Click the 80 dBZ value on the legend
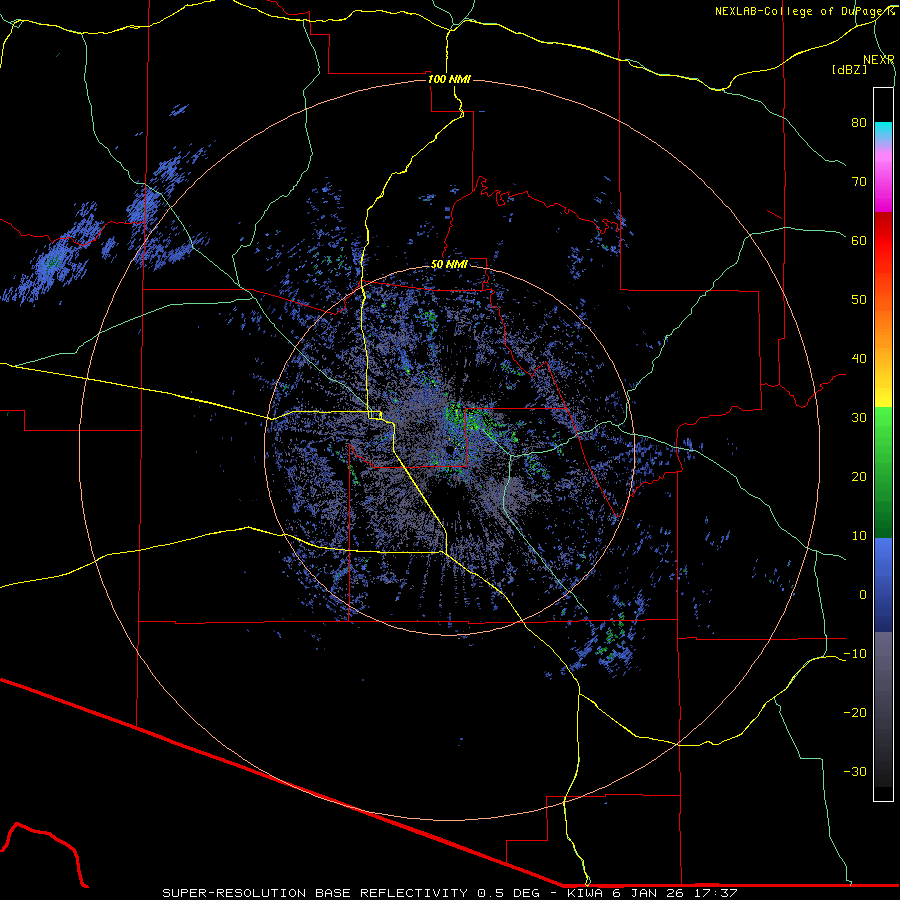Screen dimensions: 900x900 [859, 123]
